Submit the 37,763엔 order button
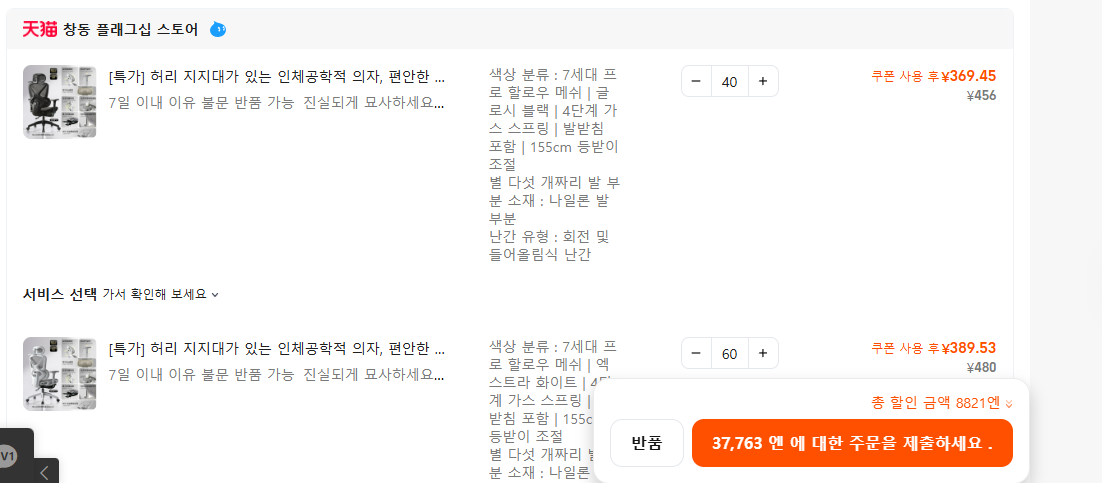 [x=852, y=443]
